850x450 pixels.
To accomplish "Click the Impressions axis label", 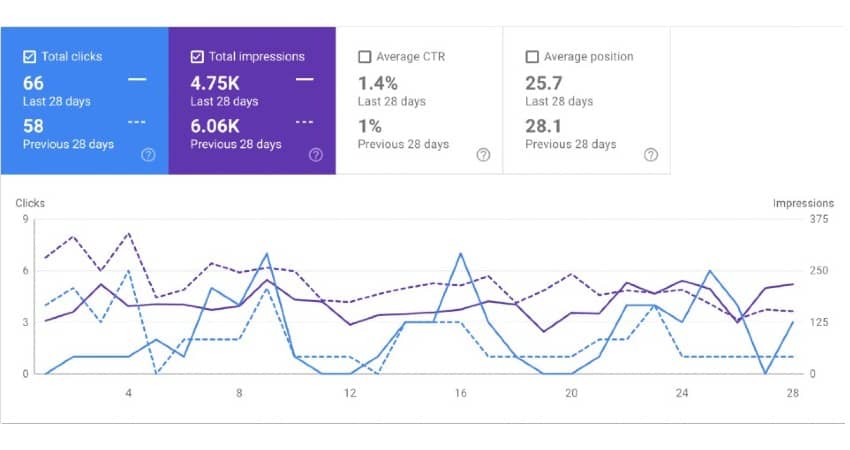I will (803, 203).
